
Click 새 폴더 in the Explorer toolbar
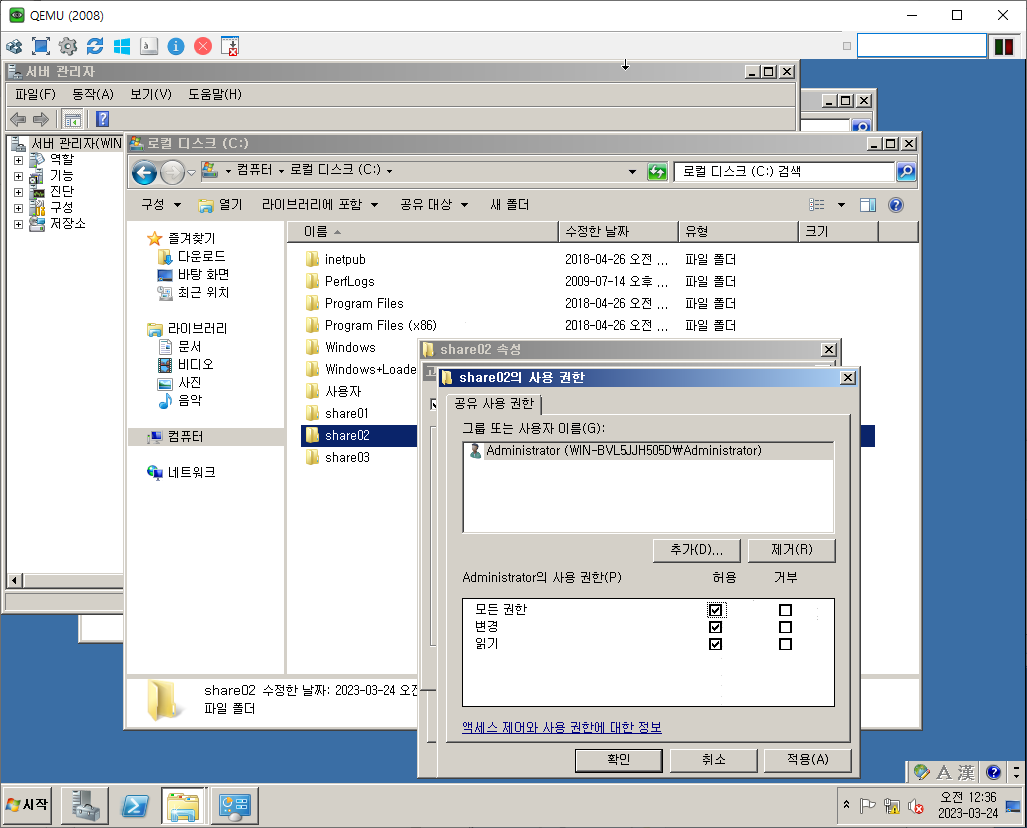[510, 205]
